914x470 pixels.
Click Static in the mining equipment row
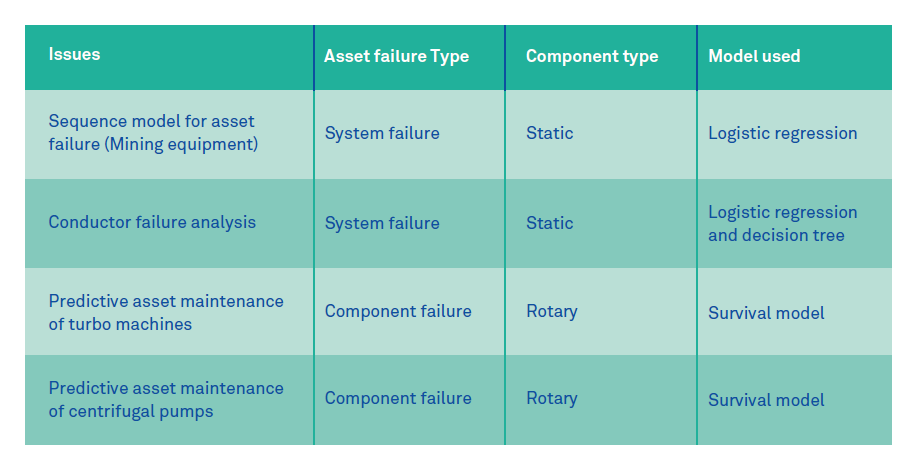pyautogui.click(x=550, y=134)
